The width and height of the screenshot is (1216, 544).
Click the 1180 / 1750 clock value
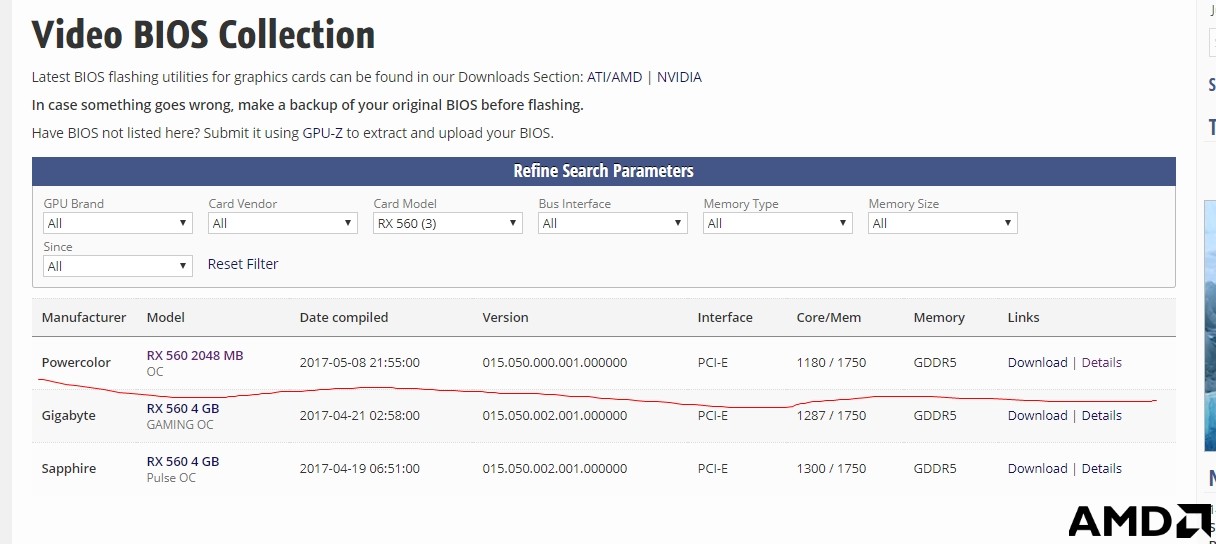(832, 362)
